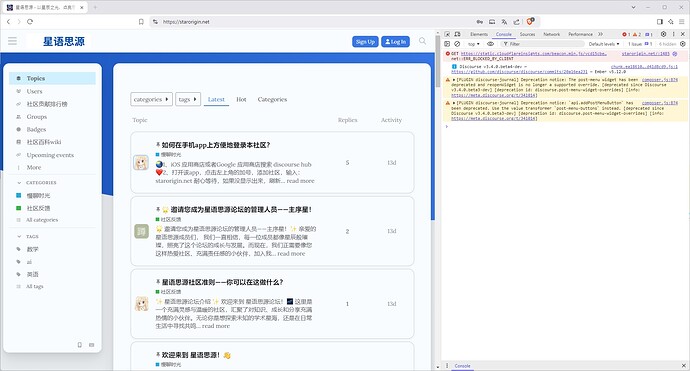Viewport: 690px width, 371px height.
Task: Select the DevTools inspect element icon
Action: [x=447, y=34]
